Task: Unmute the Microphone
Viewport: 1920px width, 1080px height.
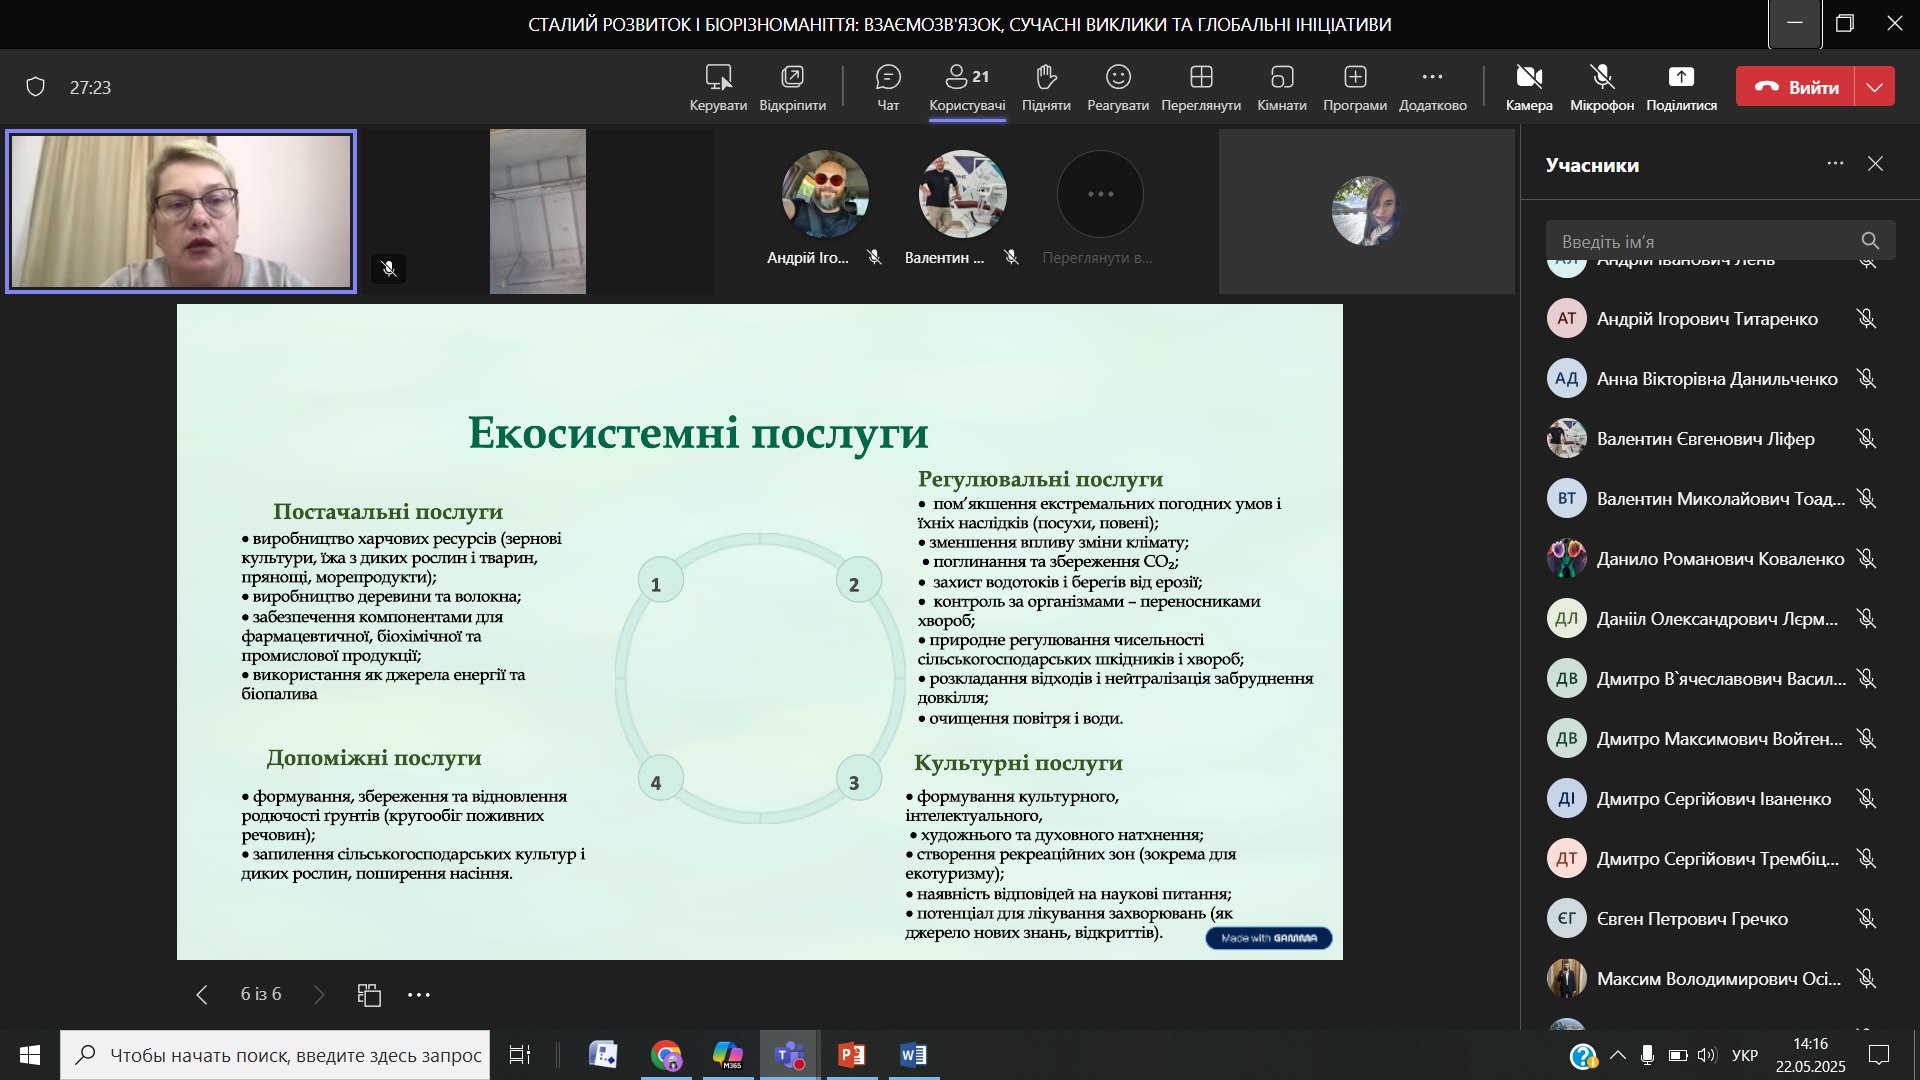Action: coord(1602,78)
